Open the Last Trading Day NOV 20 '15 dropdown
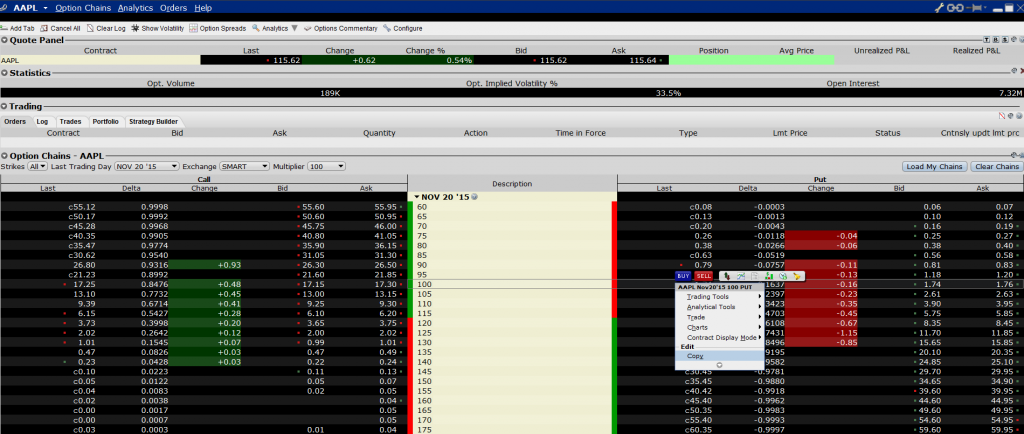The width and height of the screenshot is (1024, 434). [147, 166]
